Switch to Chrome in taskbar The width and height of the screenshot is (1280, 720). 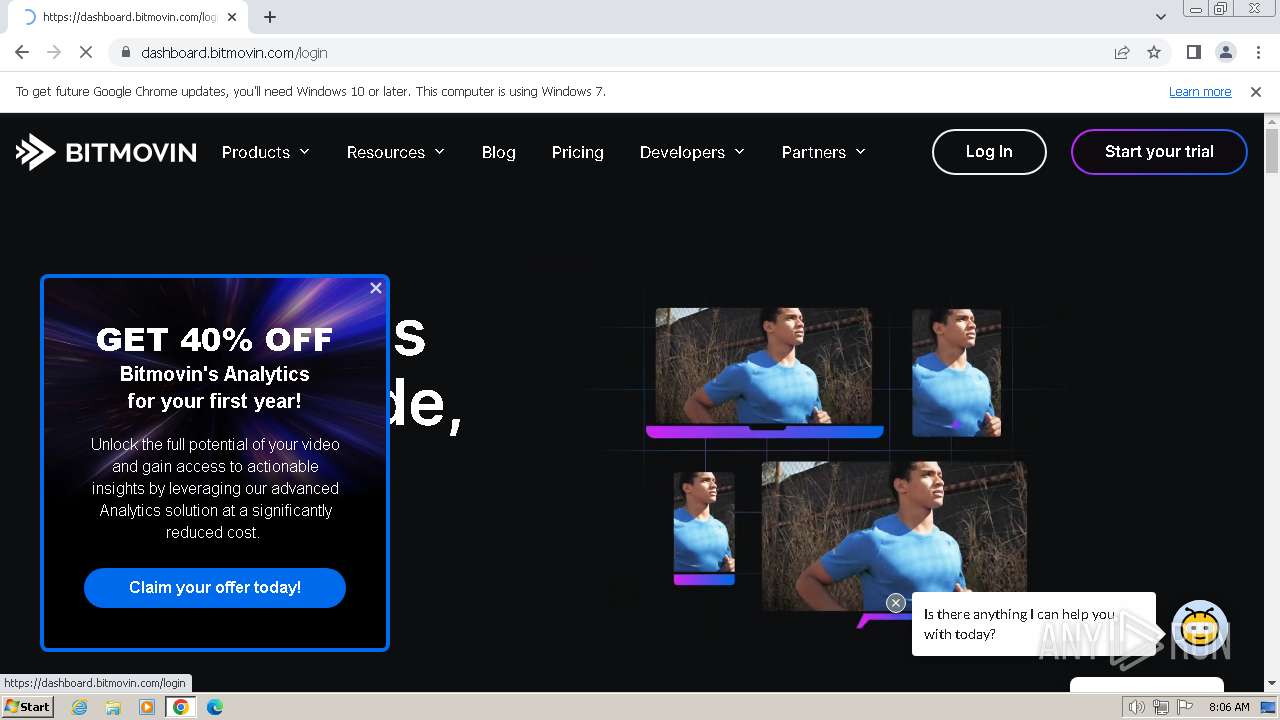(181, 707)
